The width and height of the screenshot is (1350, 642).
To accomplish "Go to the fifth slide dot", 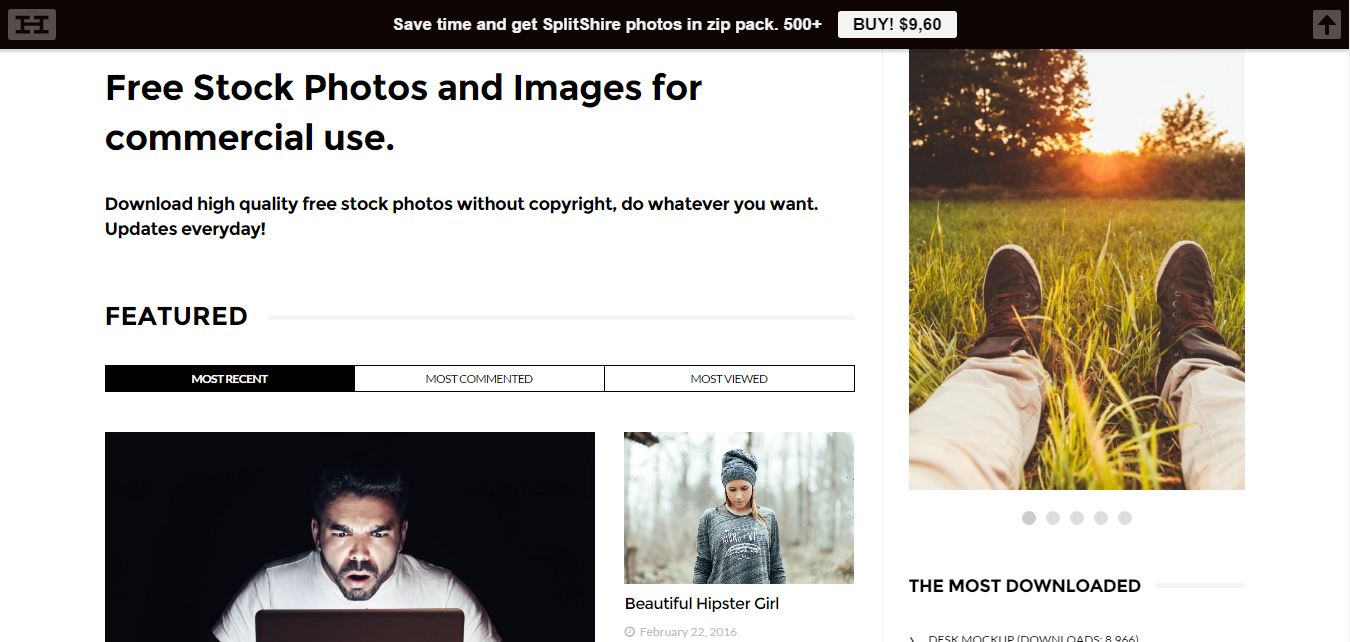I will [x=1125, y=518].
